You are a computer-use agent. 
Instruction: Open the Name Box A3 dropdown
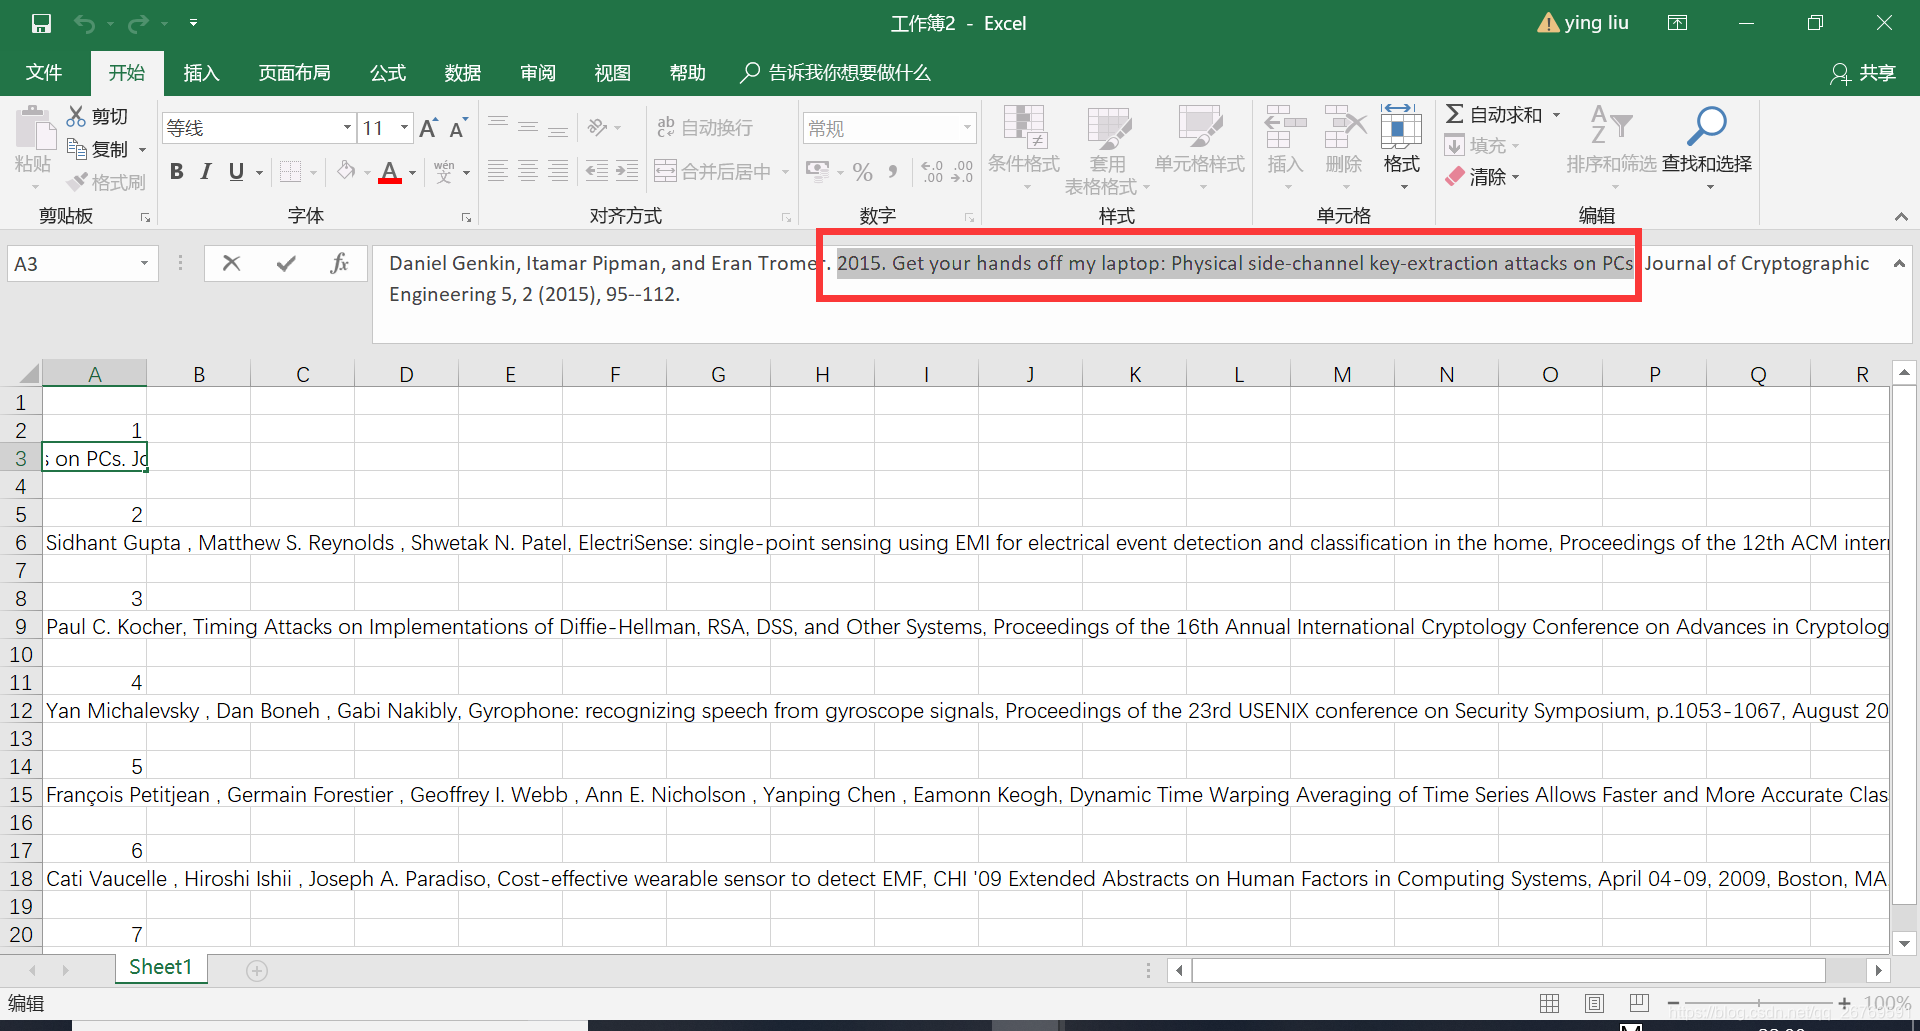tap(144, 263)
